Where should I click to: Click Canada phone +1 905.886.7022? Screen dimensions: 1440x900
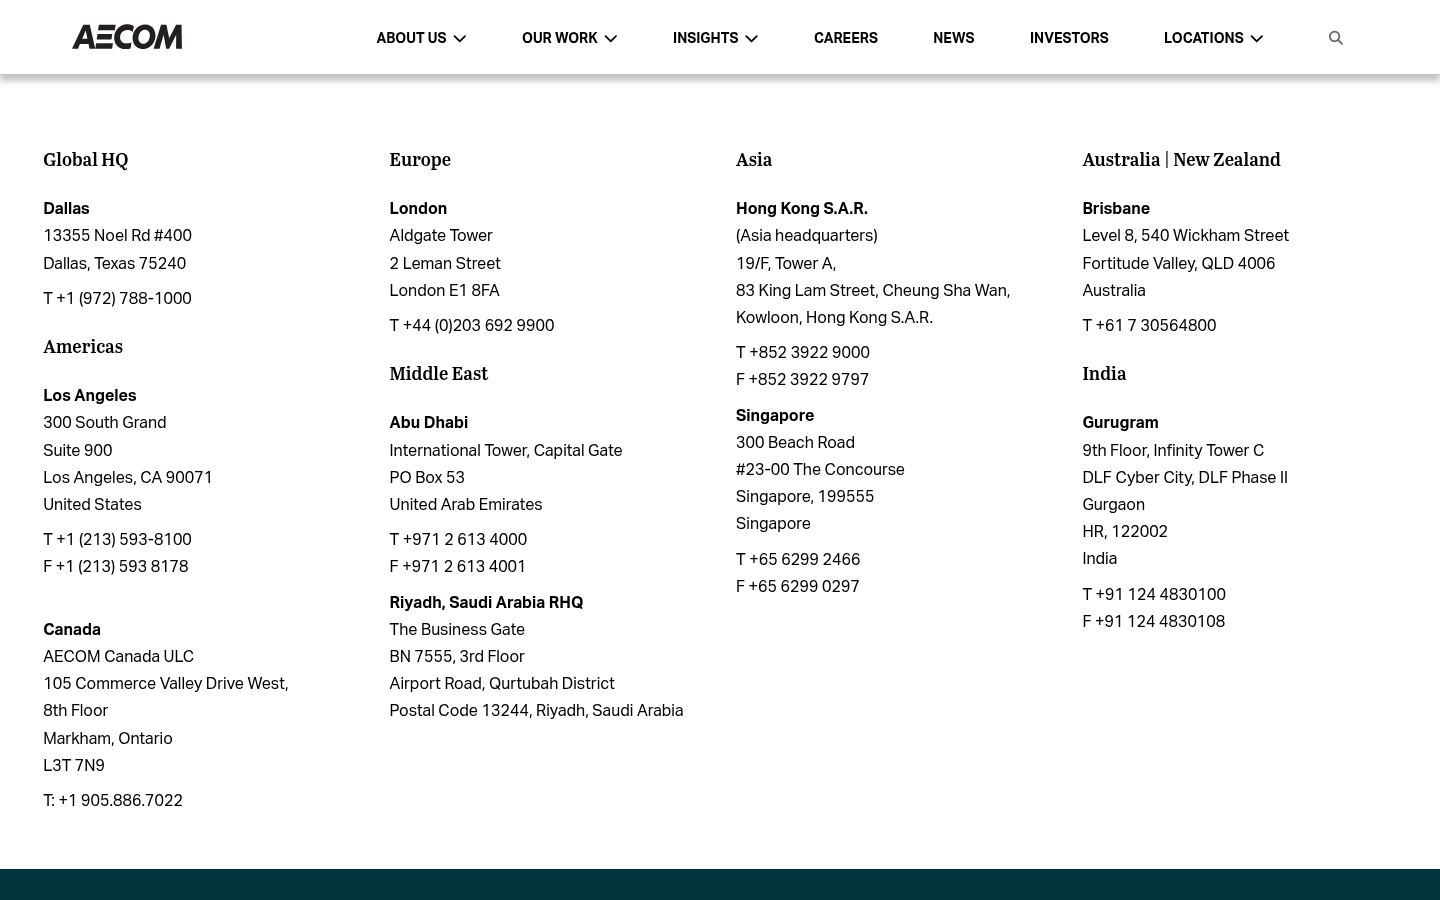pyautogui.click(x=121, y=800)
